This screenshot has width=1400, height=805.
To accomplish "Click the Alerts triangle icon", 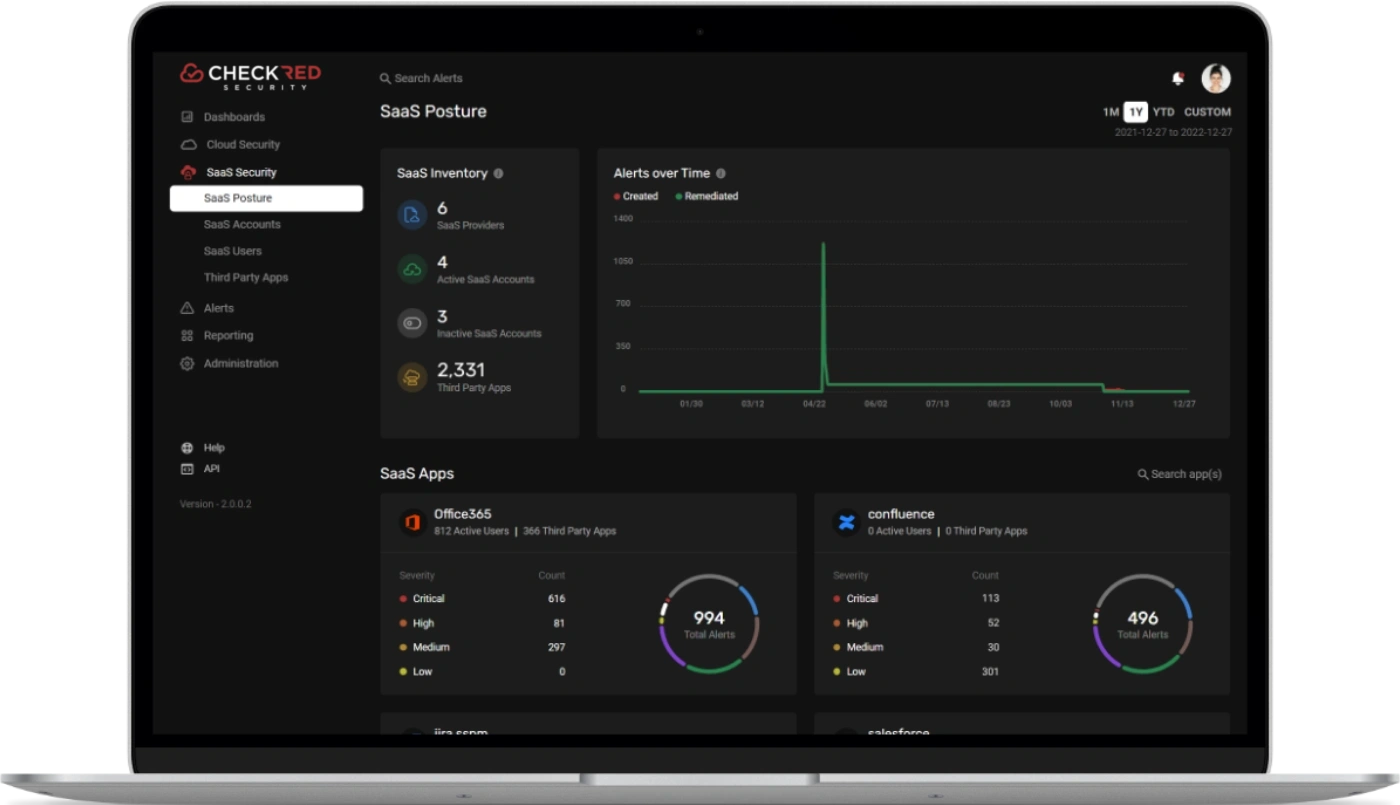I will pos(187,308).
